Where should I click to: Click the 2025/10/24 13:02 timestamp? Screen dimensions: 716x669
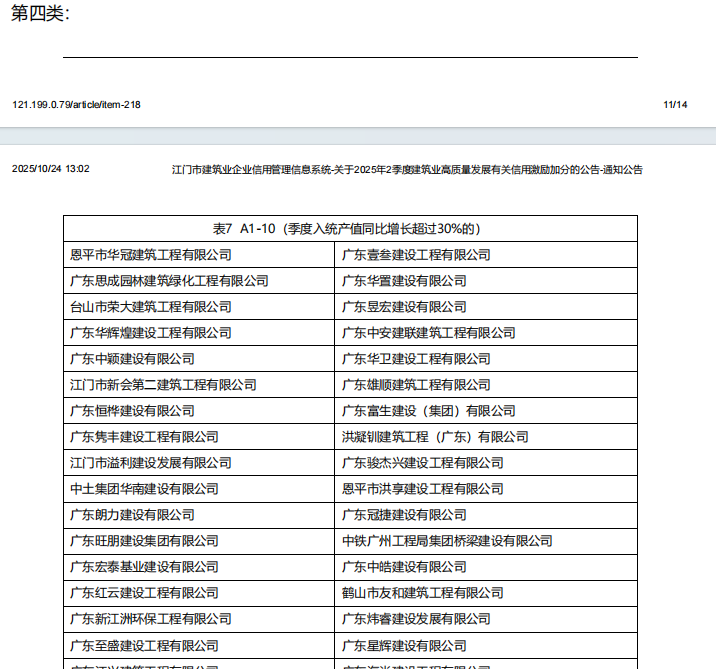(x=50, y=169)
